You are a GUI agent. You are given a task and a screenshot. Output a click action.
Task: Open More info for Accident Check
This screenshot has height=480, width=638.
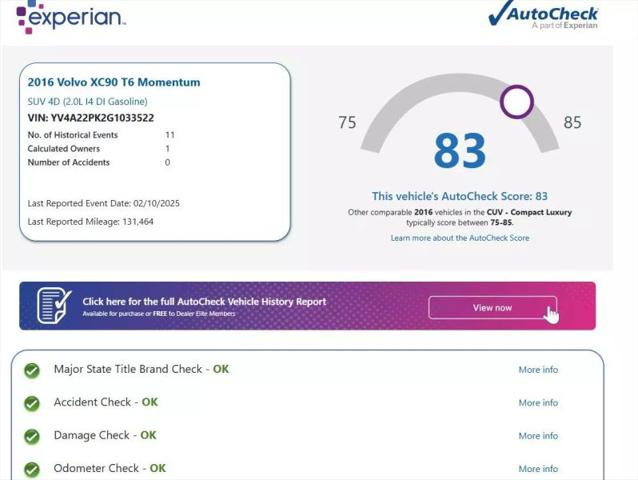pos(538,403)
